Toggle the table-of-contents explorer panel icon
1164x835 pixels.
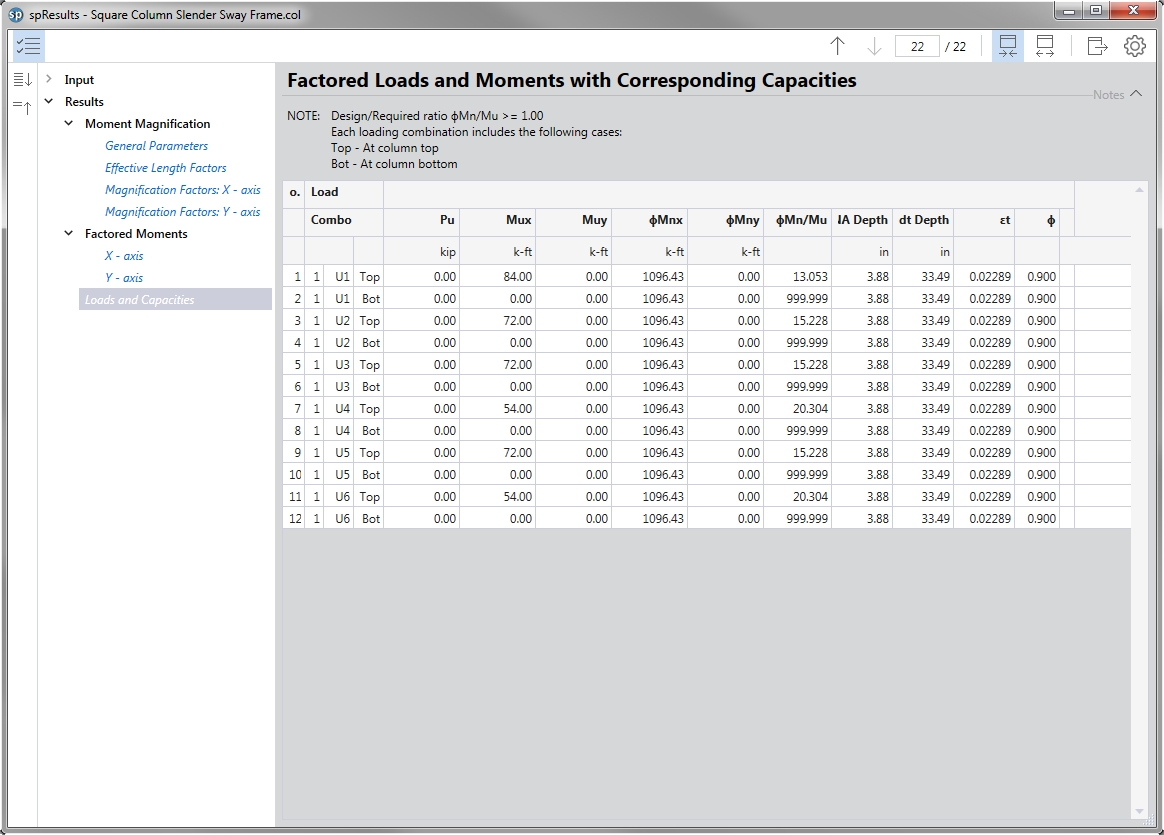click(x=28, y=46)
